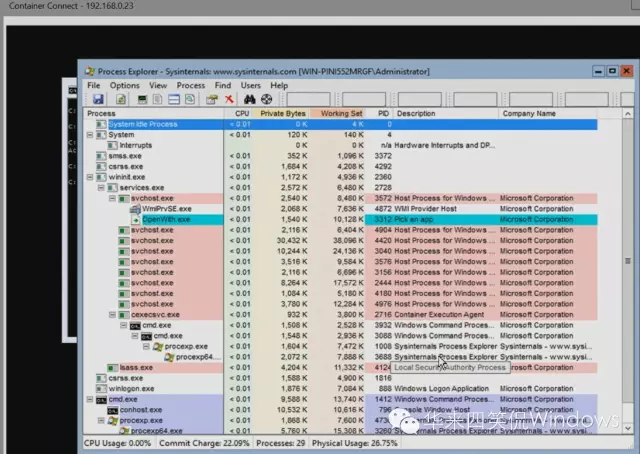Sort by the CPU column header
The width and height of the screenshot is (640, 454).
click(x=238, y=114)
